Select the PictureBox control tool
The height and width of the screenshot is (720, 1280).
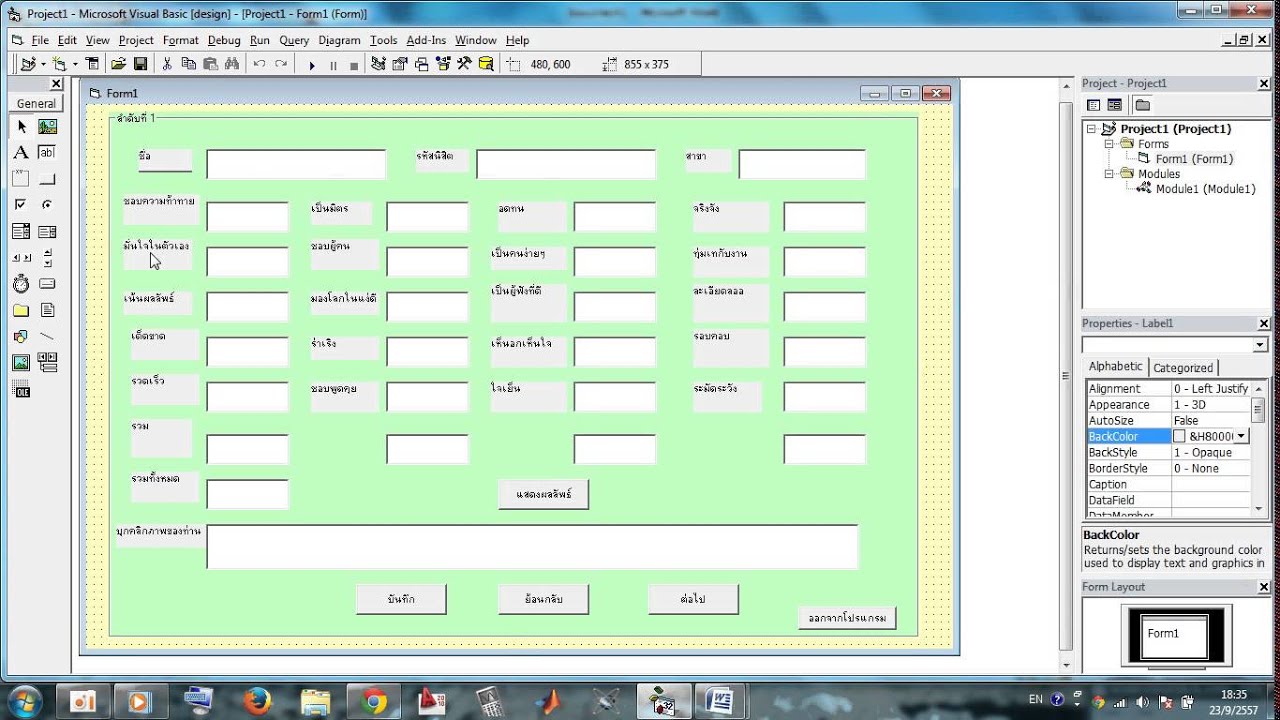click(47, 127)
